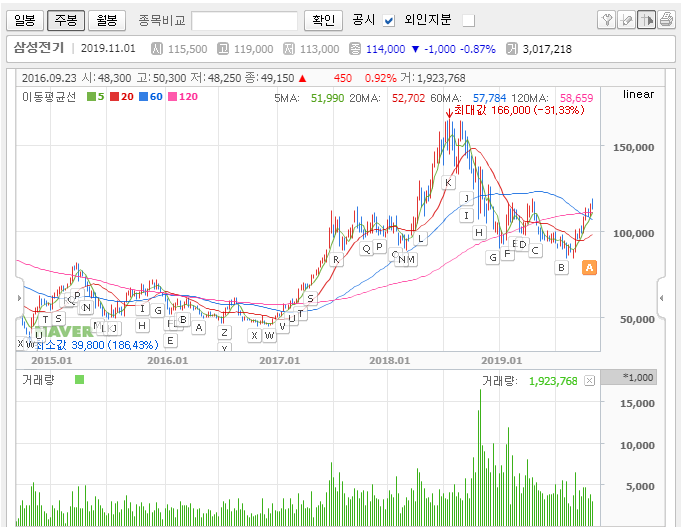Switch to the 일봉 daily chart

[x=25, y=20]
